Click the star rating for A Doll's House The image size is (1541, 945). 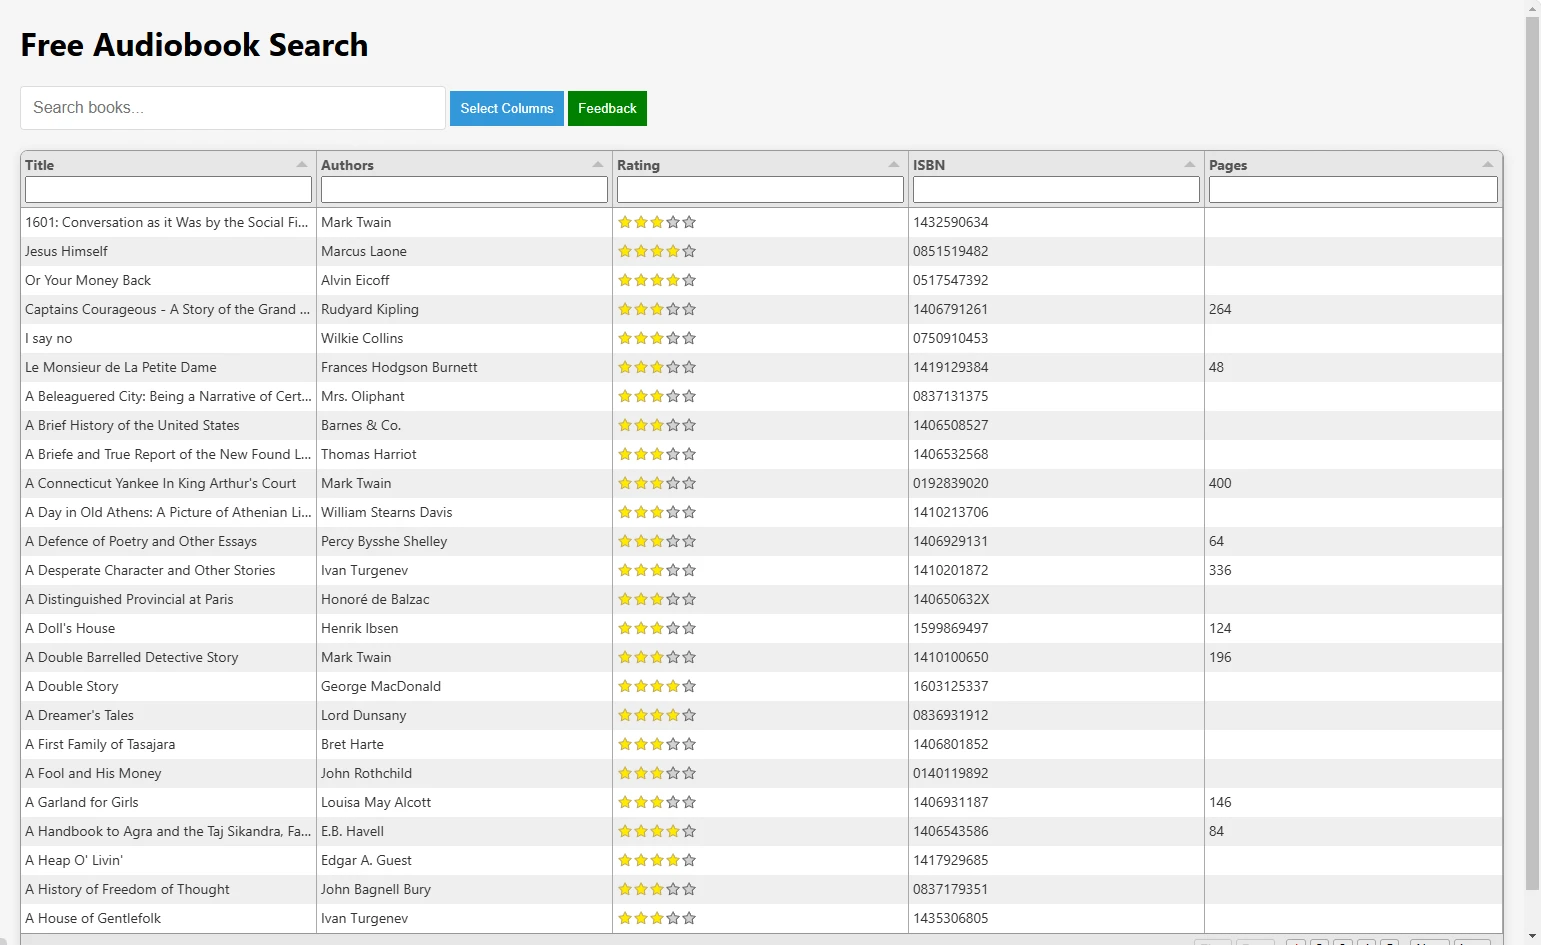[656, 628]
